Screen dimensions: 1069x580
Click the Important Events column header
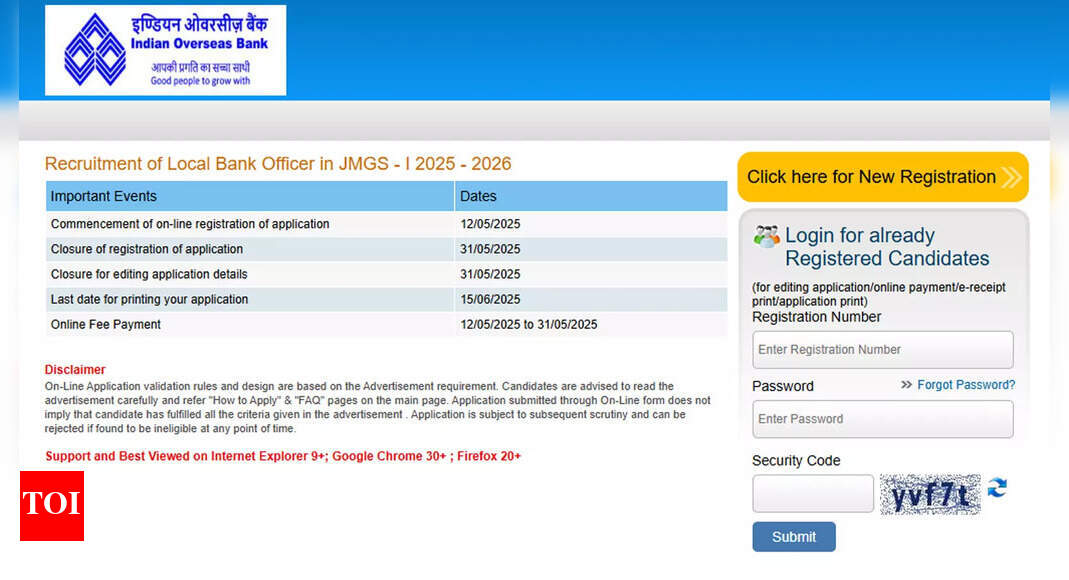pyautogui.click(x=250, y=196)
